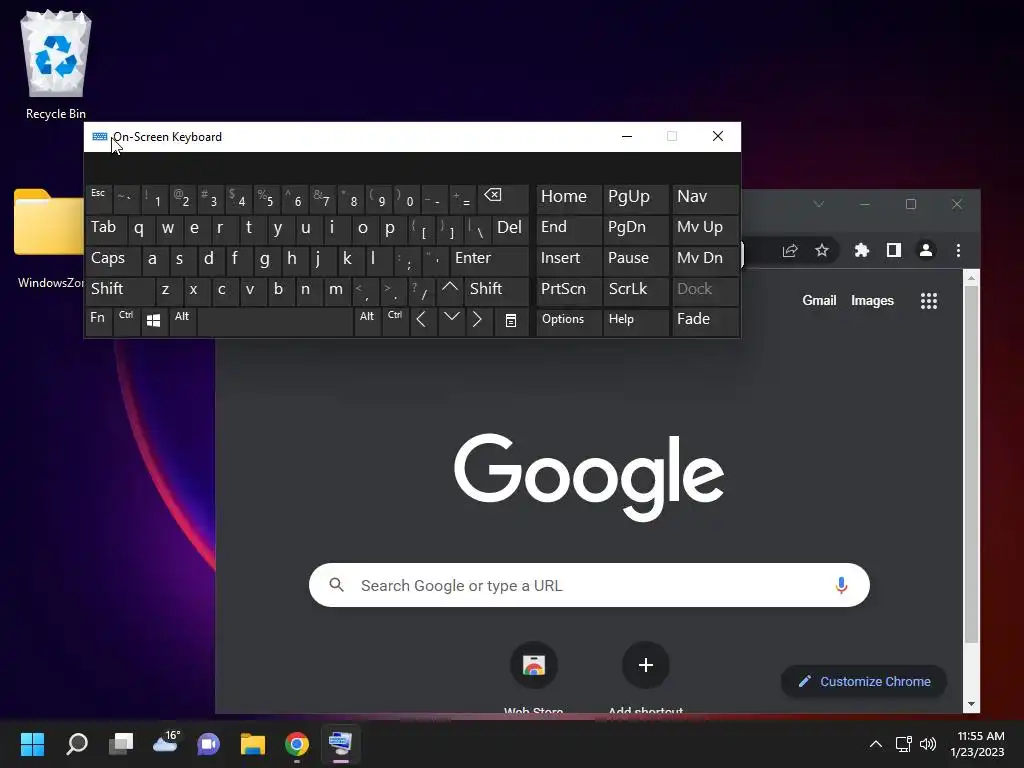This screenshot has height=768, width=1024.
Task: Open the weather widget showing 16°
Action: point(165,743)
